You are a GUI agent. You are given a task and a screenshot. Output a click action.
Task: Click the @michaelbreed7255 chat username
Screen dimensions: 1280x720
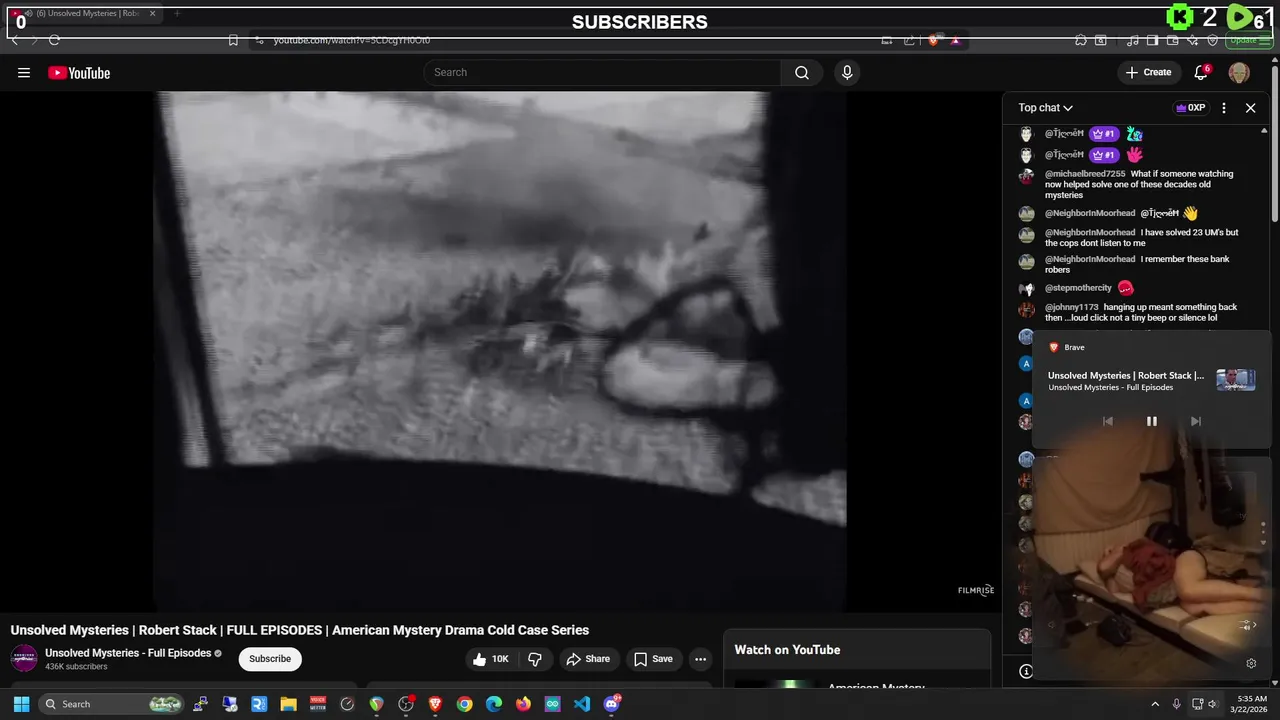click(1085, 174)
